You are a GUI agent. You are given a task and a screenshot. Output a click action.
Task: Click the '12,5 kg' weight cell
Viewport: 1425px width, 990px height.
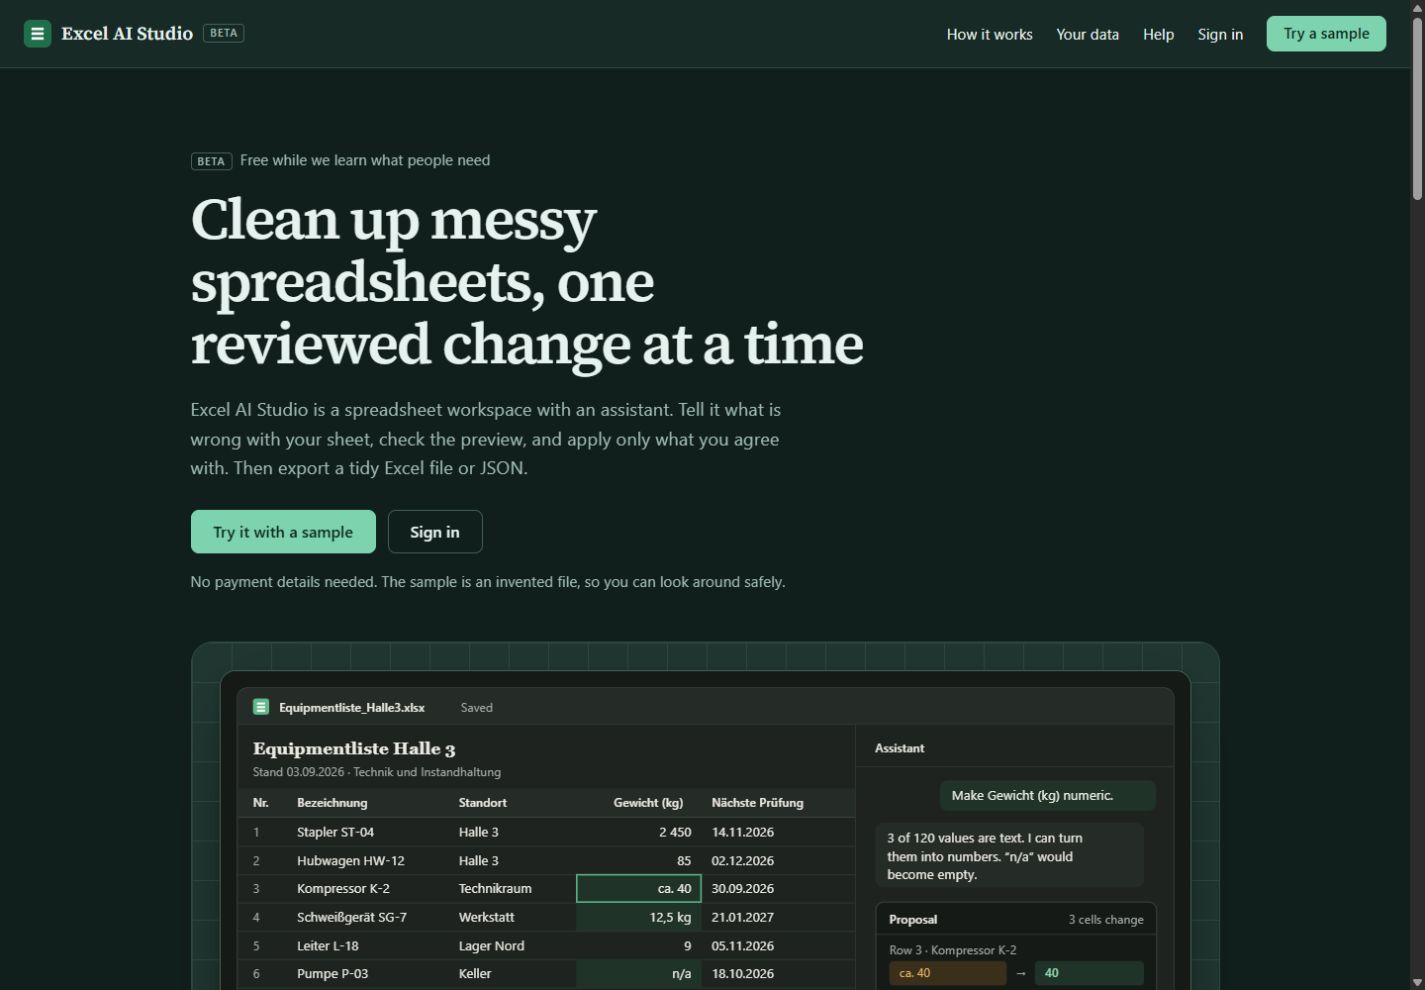coord(638,917)
